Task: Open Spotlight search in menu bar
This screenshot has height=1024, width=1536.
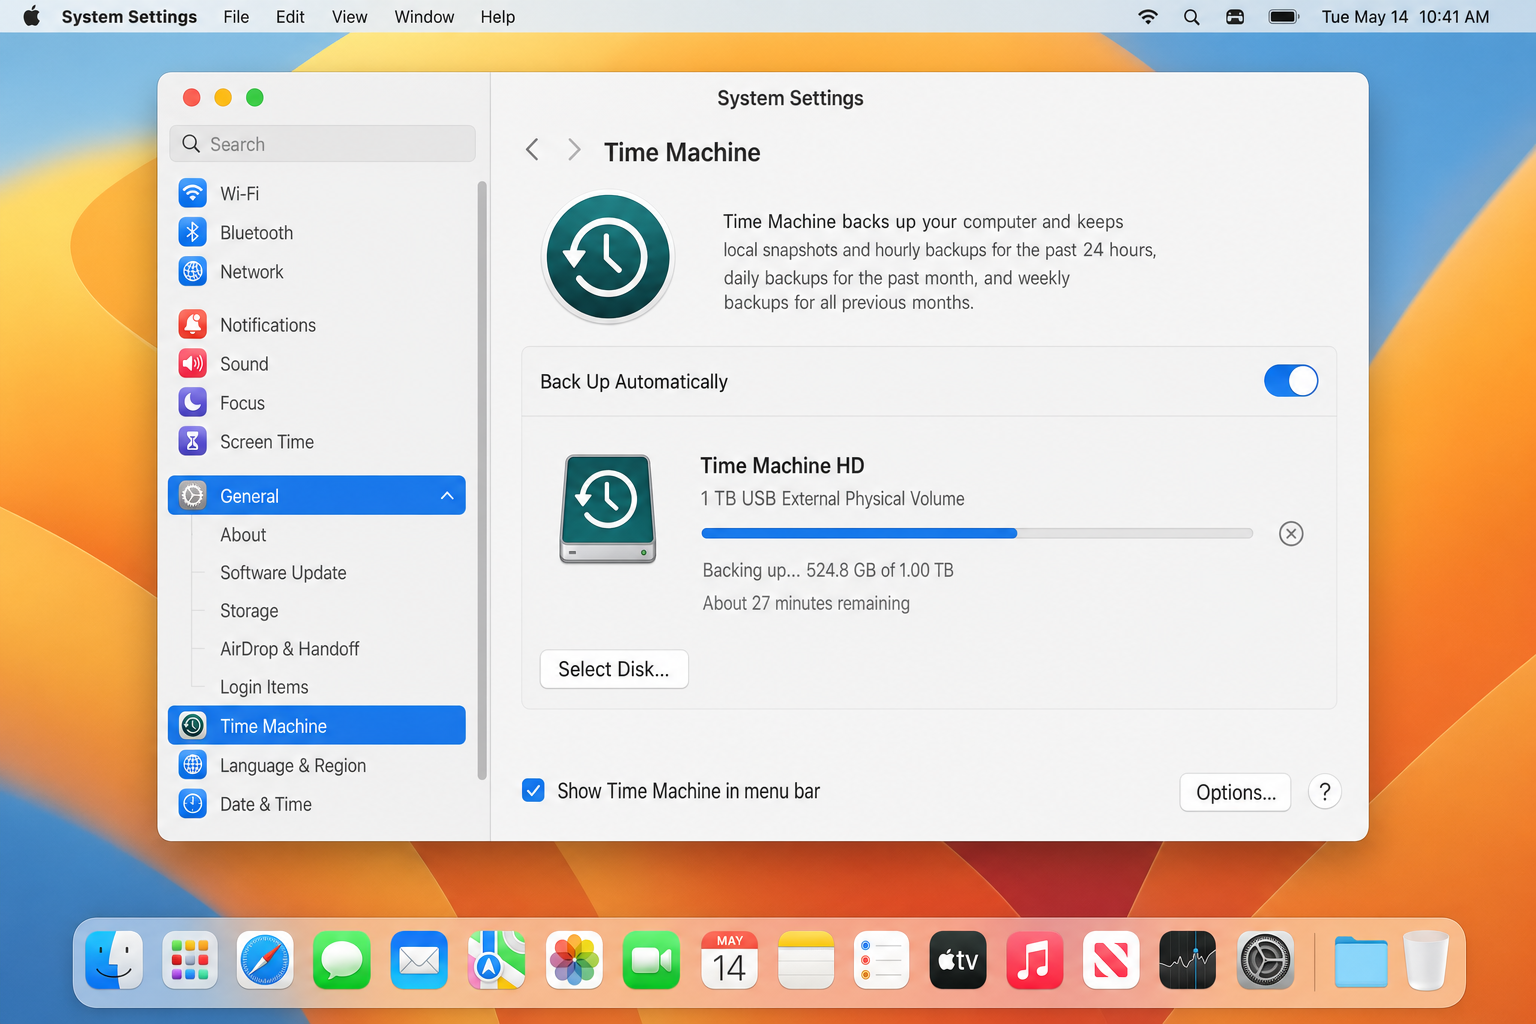Action: [x=1191, y=17]
